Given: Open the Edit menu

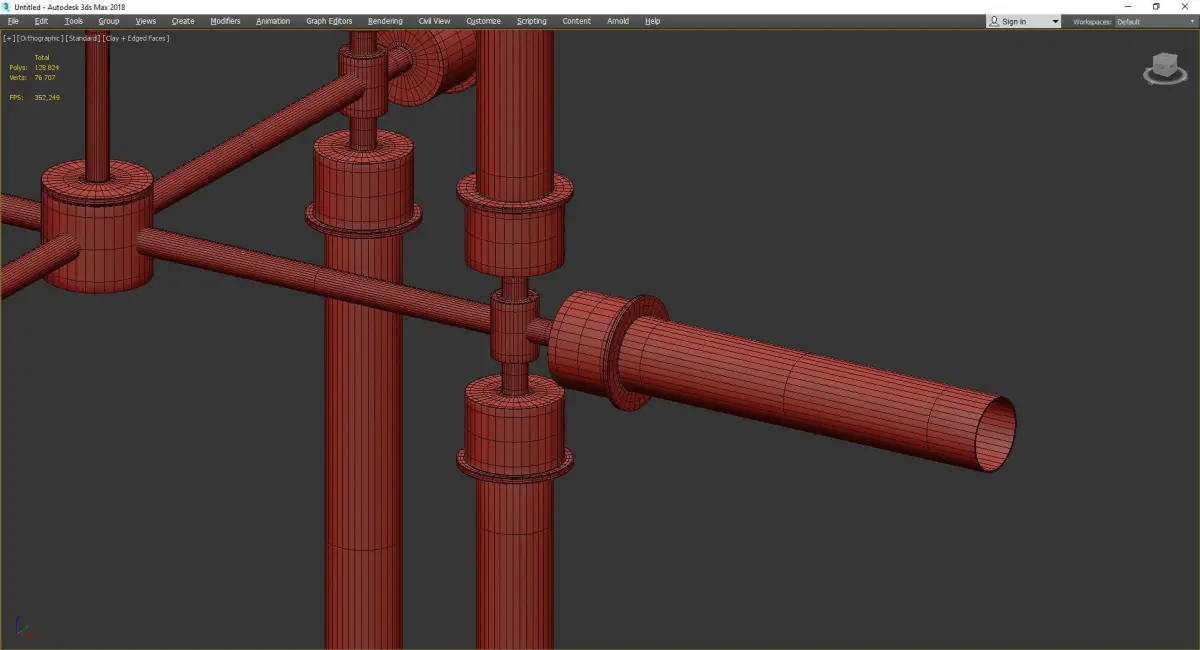Looking at the screenshot, I should (41, 21).
